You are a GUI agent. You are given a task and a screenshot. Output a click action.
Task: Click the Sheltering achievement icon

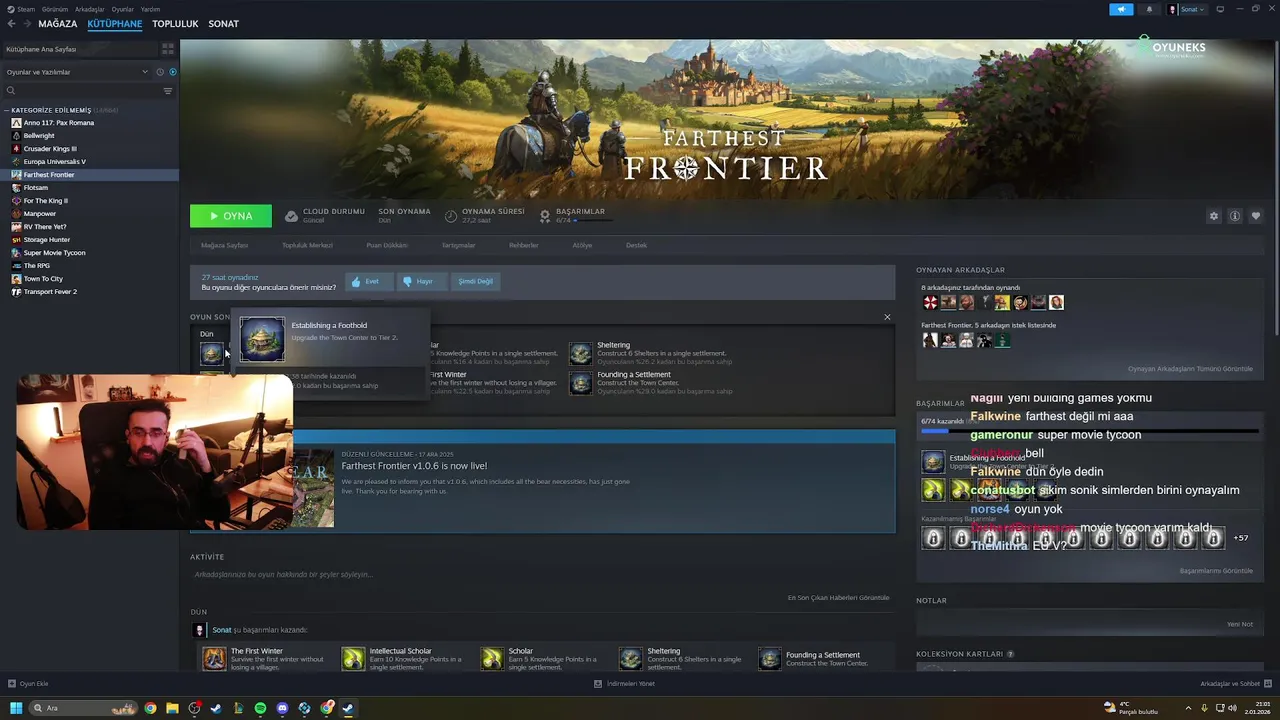(x=581, y=354)
